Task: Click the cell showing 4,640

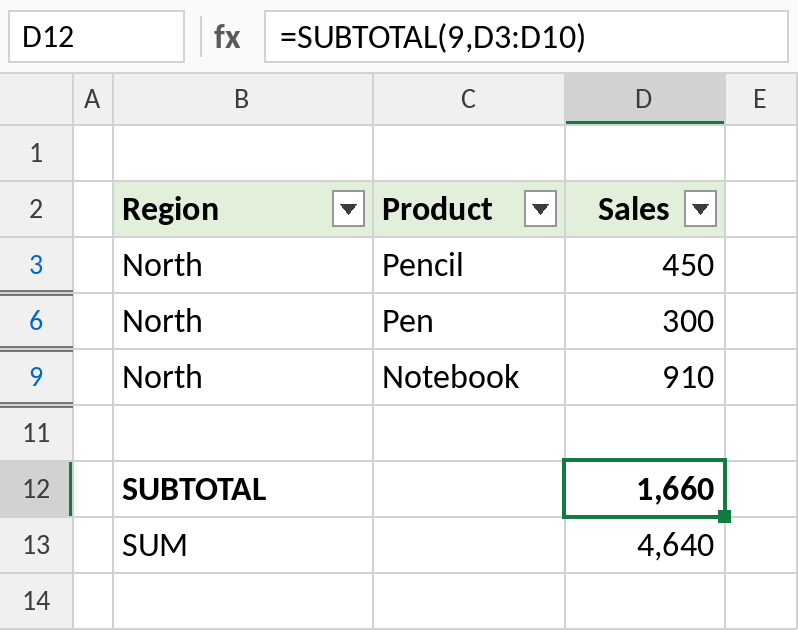Action: point(645,545)
